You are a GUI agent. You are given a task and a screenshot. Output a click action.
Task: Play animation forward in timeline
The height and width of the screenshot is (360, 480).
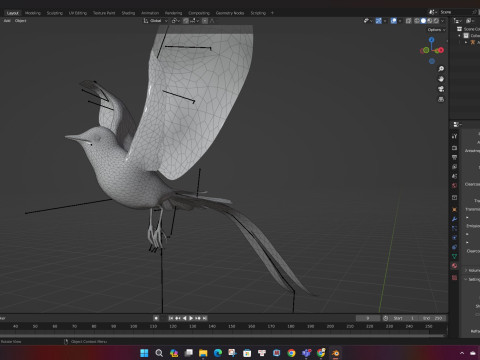[x=191, y=318]
